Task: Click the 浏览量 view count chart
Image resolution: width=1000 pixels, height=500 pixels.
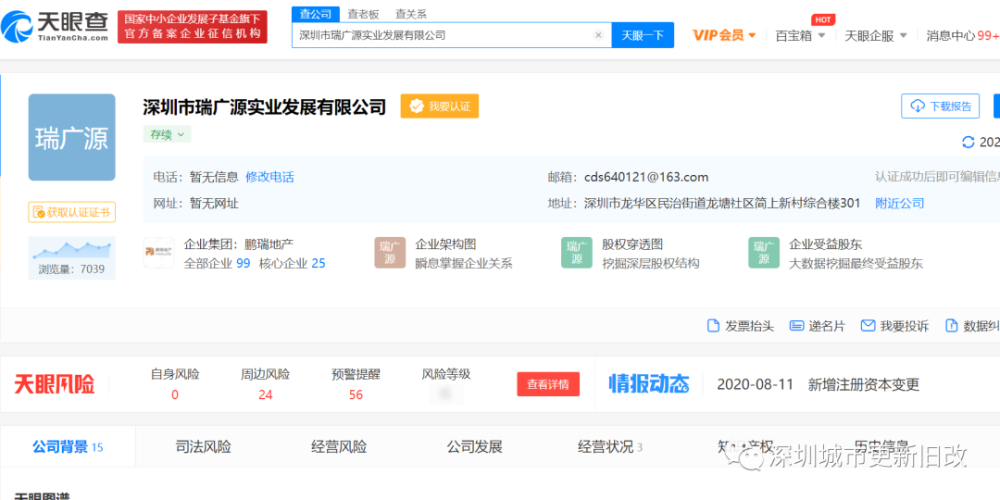Action: click(71, 258)
